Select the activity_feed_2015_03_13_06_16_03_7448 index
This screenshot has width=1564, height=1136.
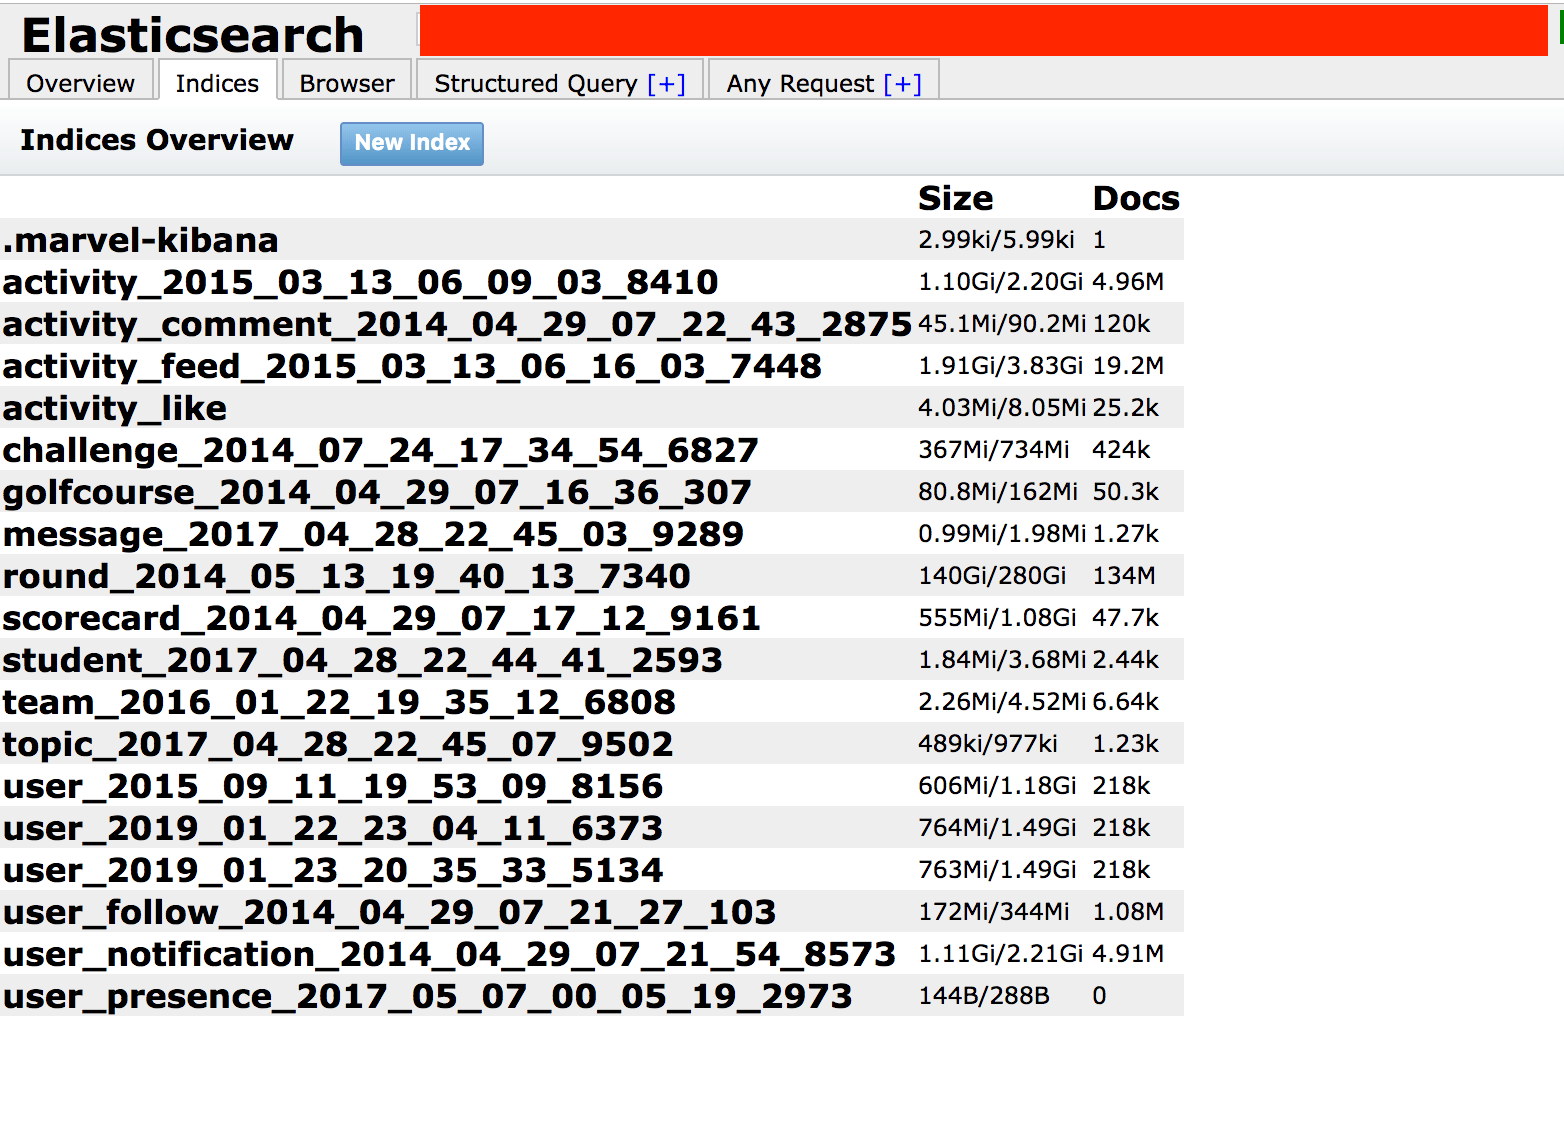coord(412,366)
